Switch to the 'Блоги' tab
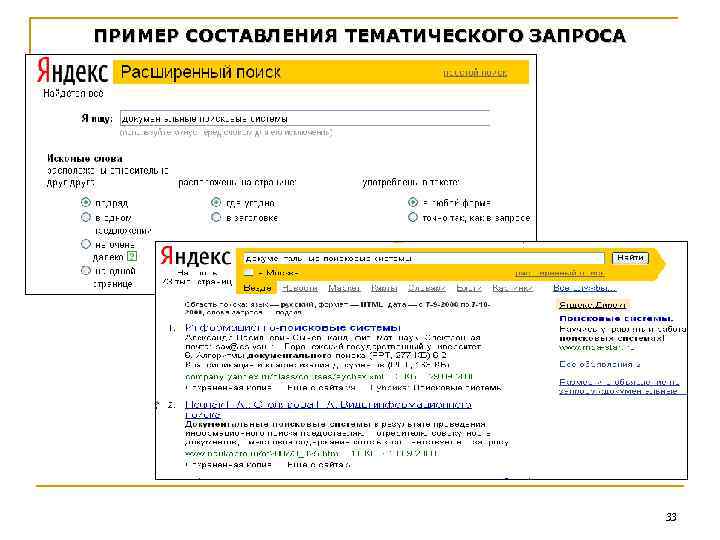Image resolution: width=720 pixels, height=540 pixels. (x=469, y=288)
